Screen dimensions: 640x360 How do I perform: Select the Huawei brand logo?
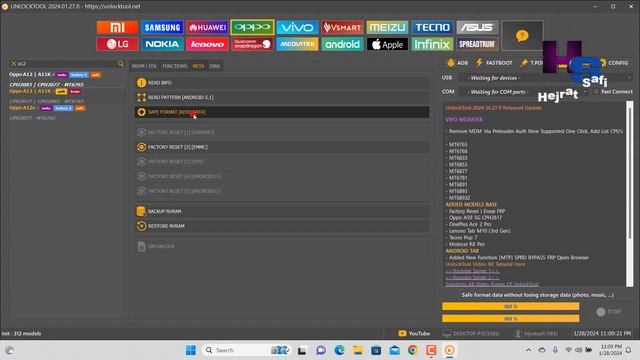(x=207, y=27)
